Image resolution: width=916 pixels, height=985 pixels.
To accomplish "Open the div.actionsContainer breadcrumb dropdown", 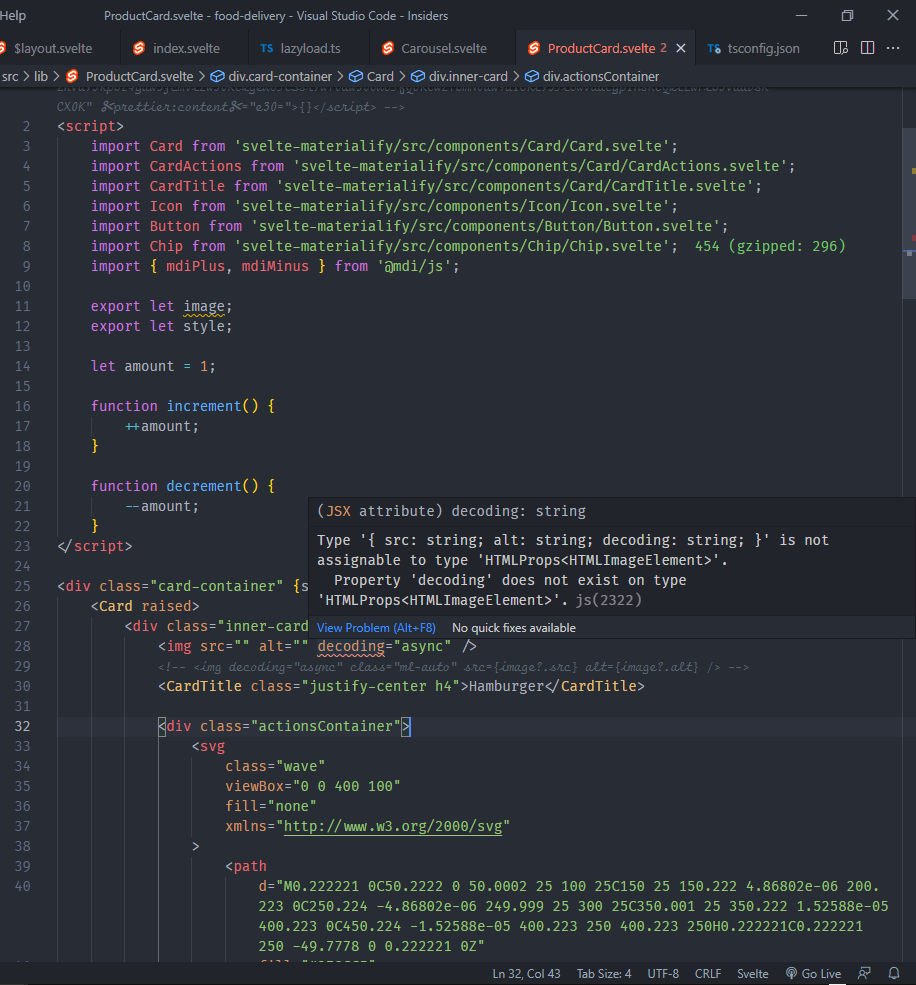I will (594, 75).
